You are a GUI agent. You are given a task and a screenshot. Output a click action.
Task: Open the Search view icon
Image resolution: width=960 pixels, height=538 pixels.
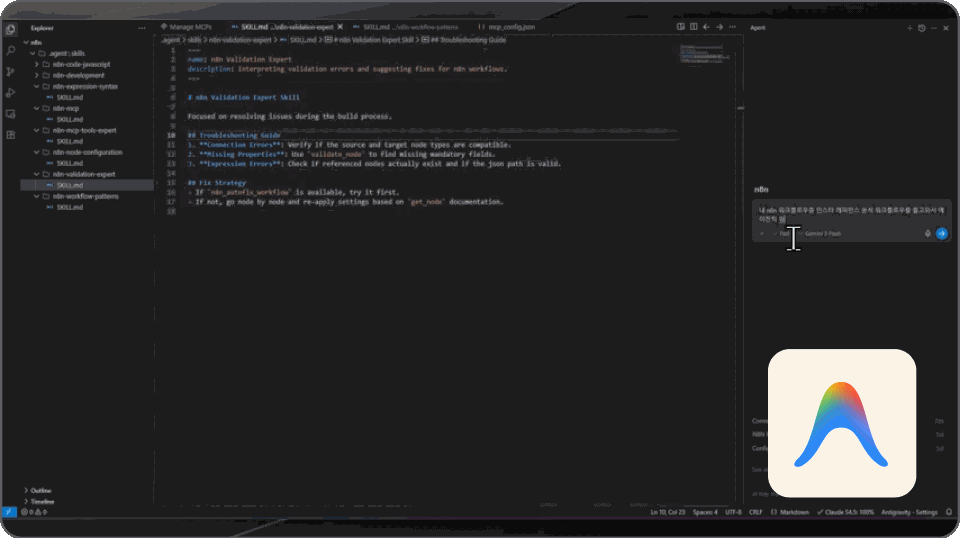pos(10,51)
